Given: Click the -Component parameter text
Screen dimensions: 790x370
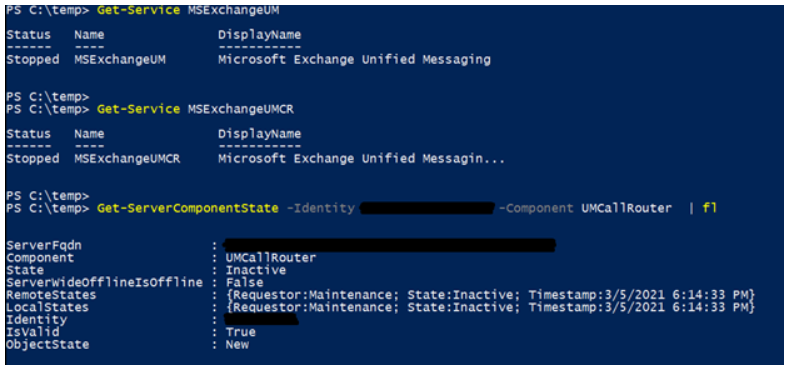Looking at the screenshot, I should tap(536, 208).
